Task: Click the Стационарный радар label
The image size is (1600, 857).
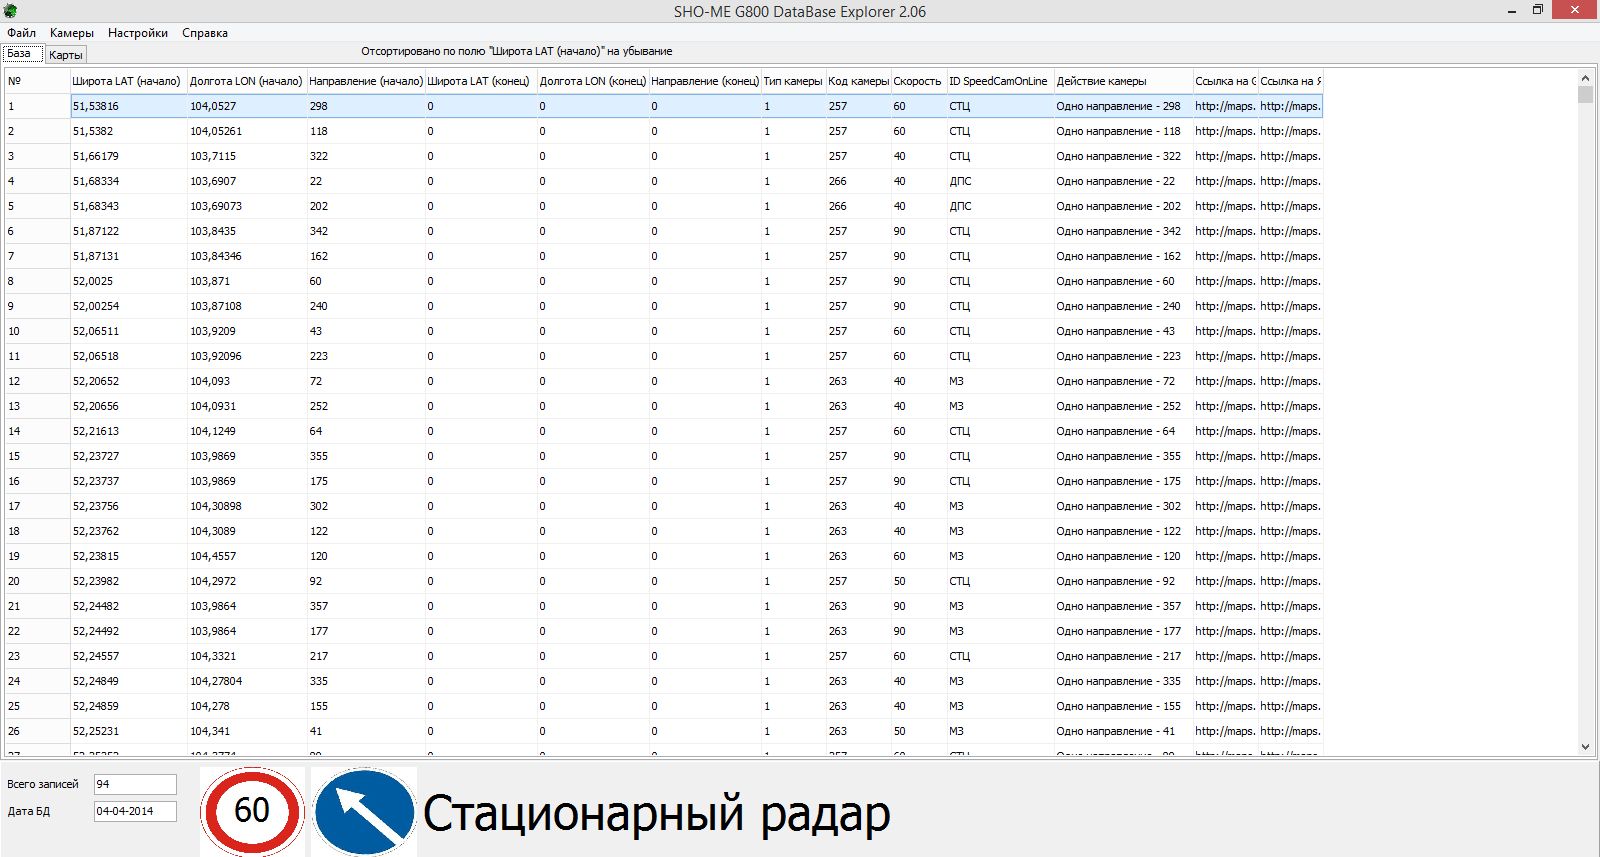Action: click(x=656, y=815)
